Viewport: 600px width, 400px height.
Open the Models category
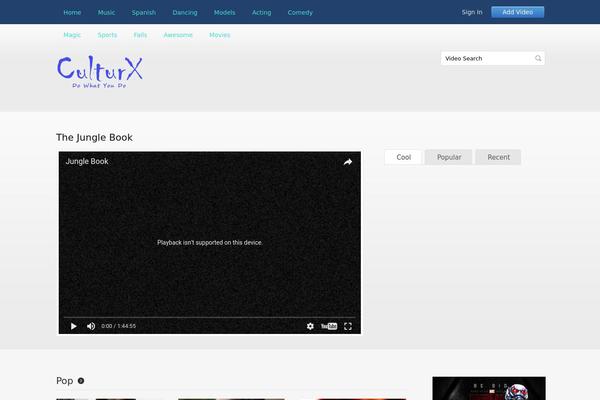pos(225,13)
